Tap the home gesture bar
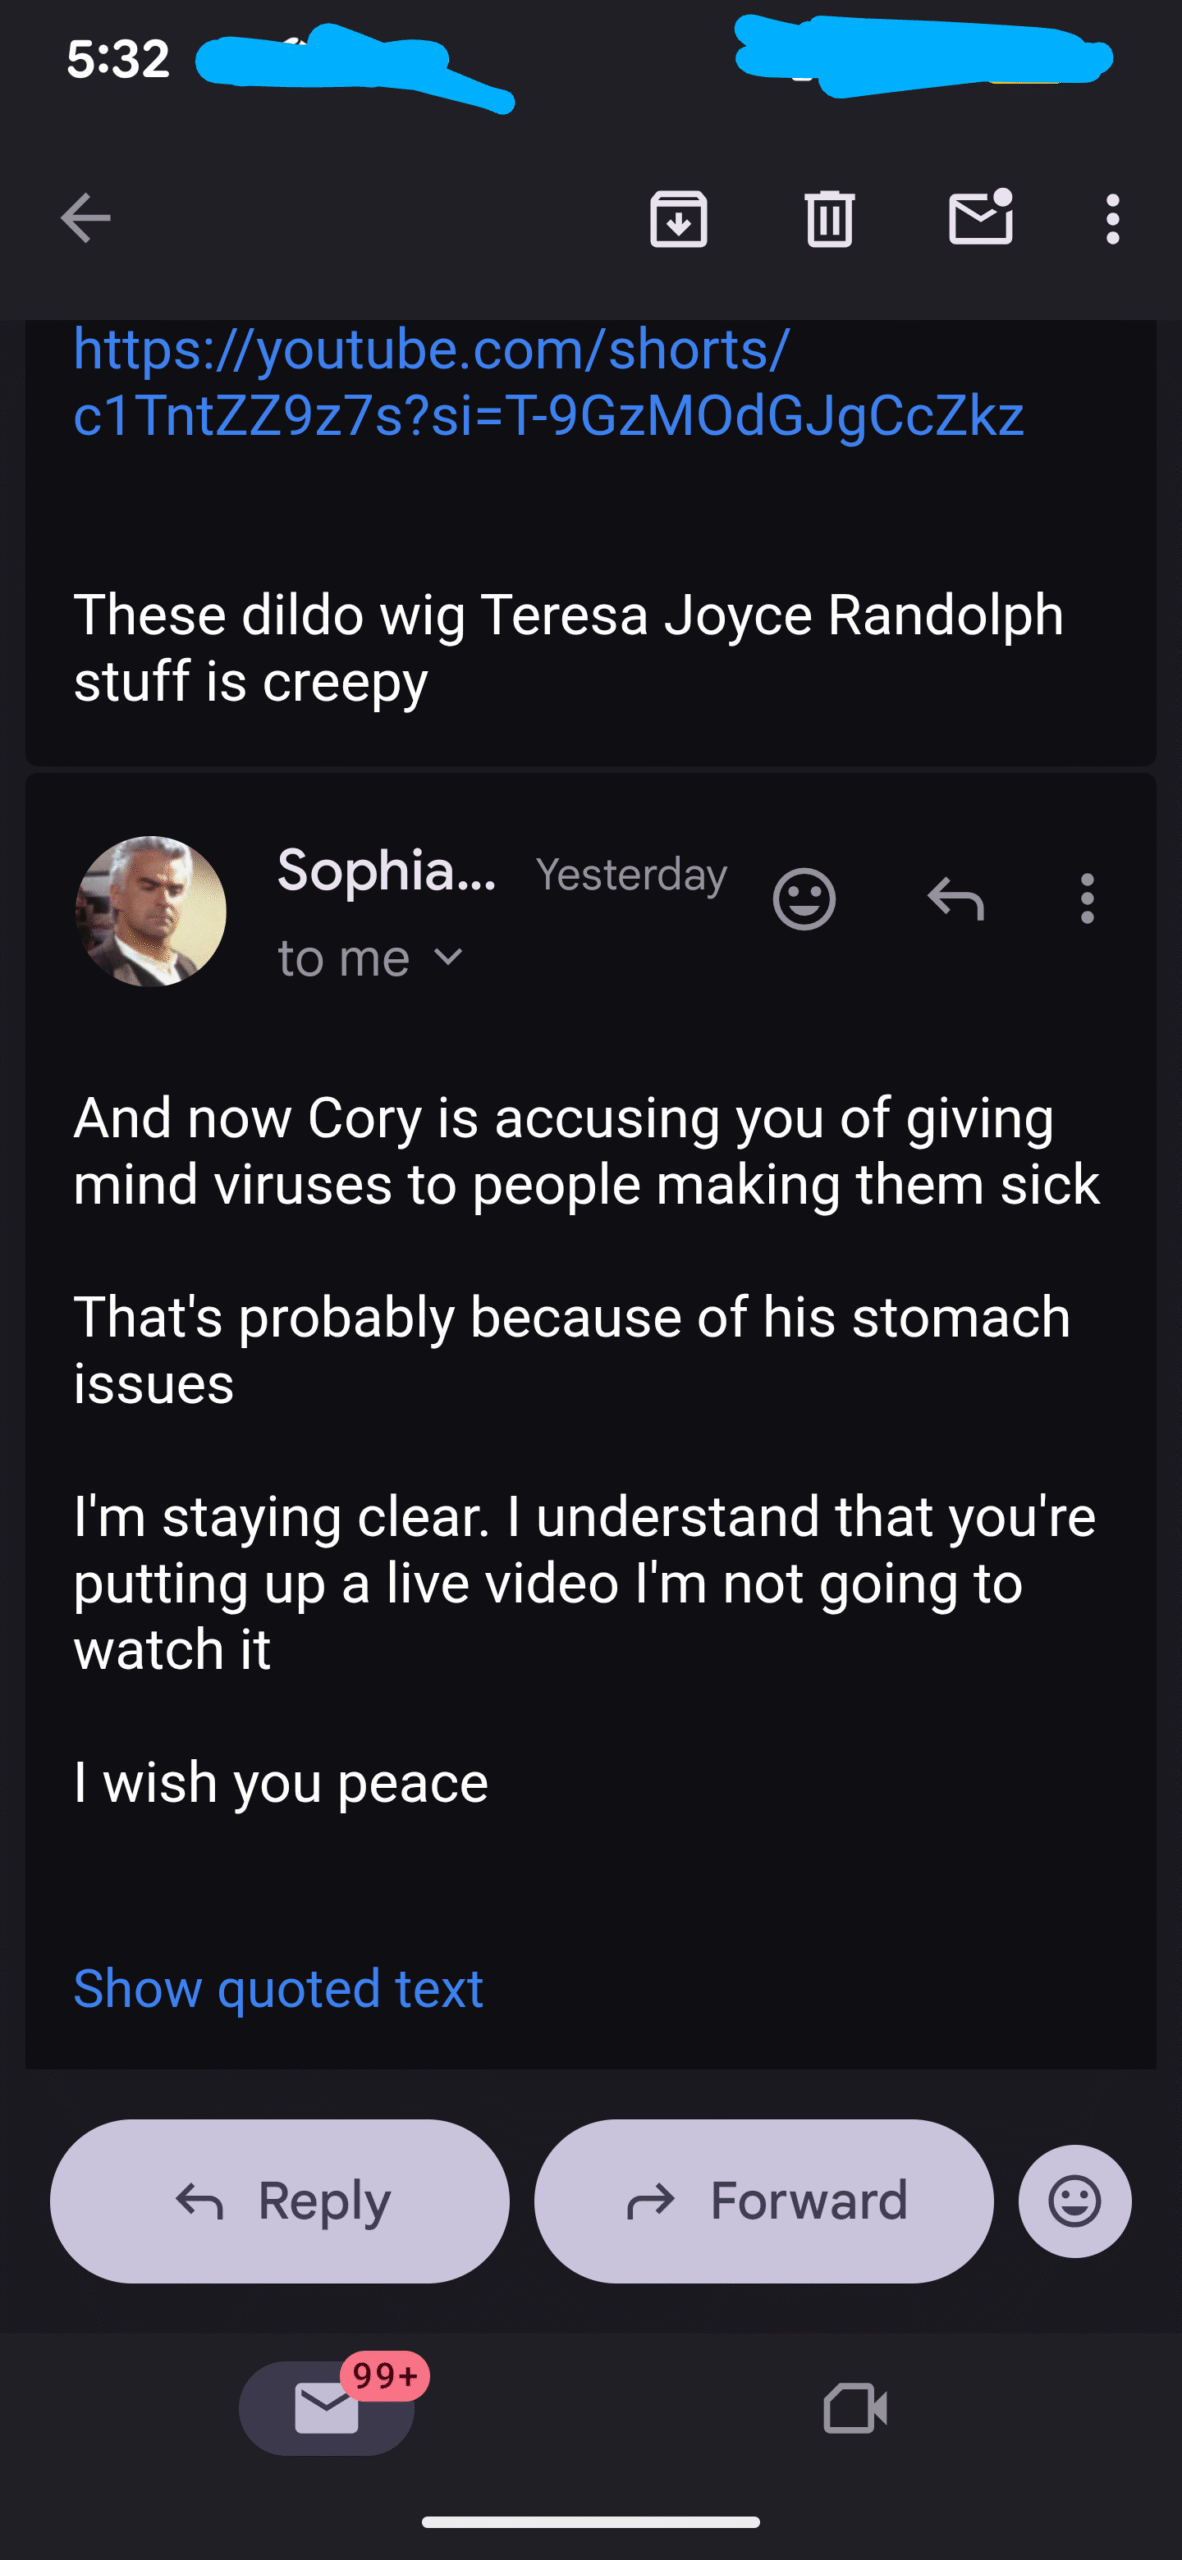The width and height of the screenshot is (1182, 2560). coord(591,2522)
